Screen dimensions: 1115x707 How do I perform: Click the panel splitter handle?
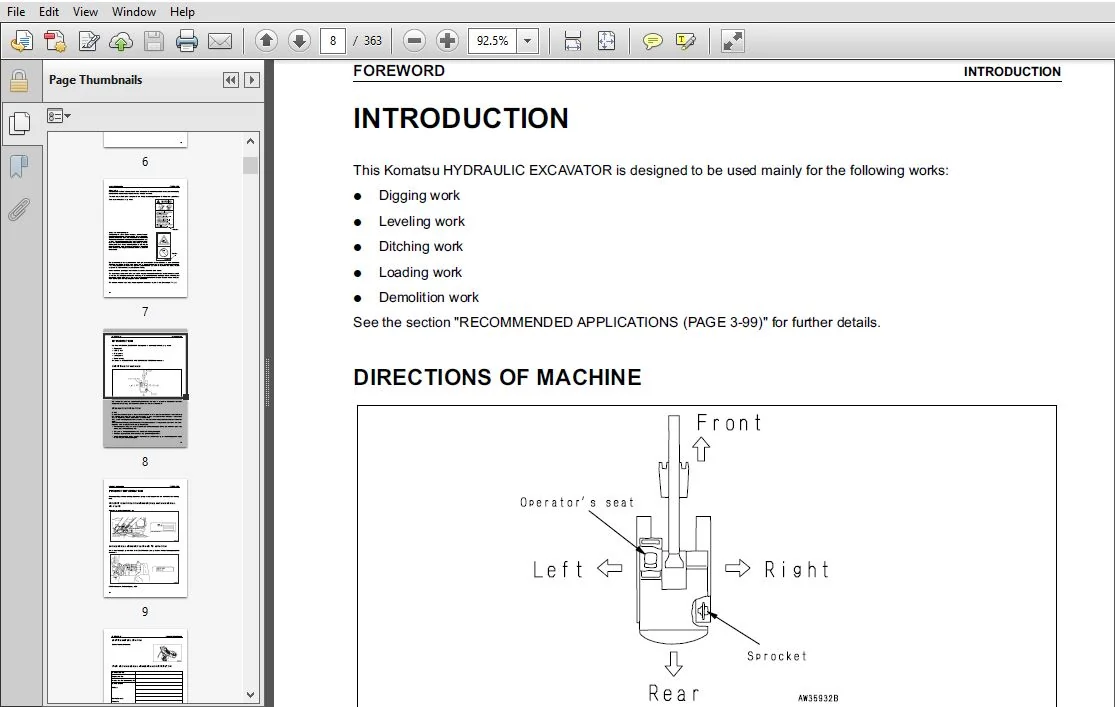268,383
